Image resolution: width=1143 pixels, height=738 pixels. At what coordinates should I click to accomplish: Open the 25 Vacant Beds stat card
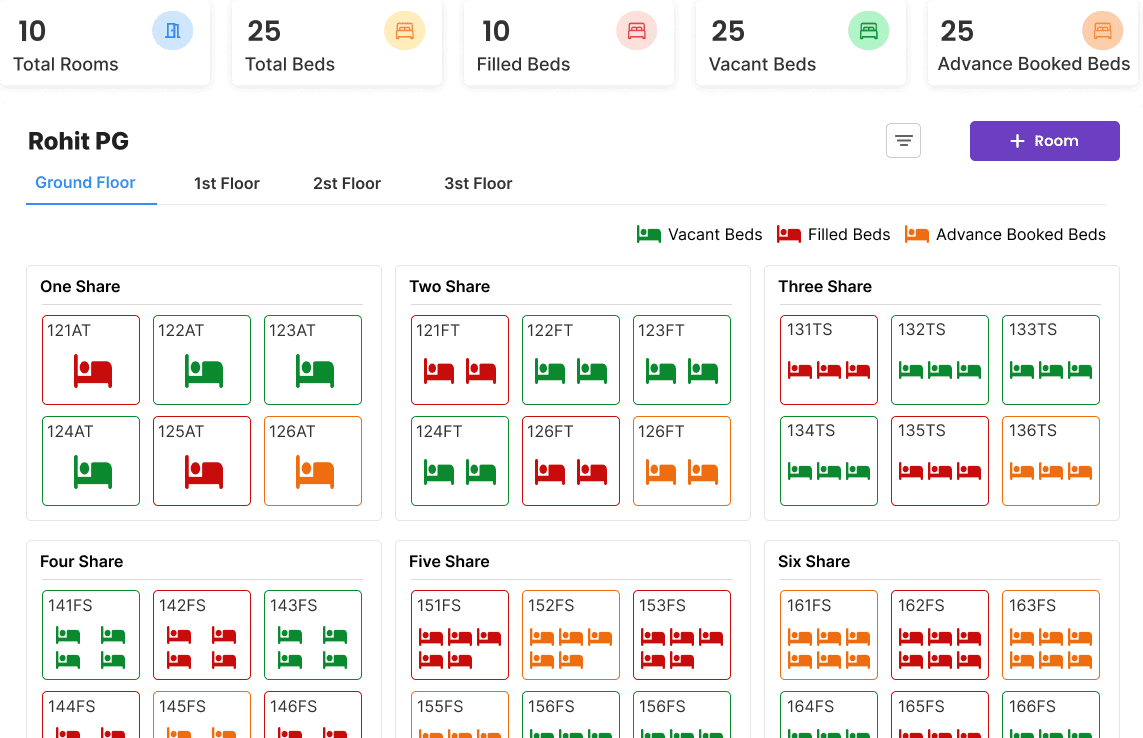pos(800,43)
